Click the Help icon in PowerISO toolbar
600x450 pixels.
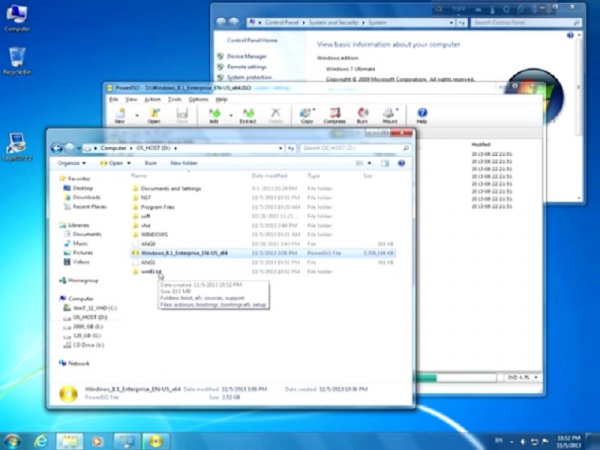(422, 115)
